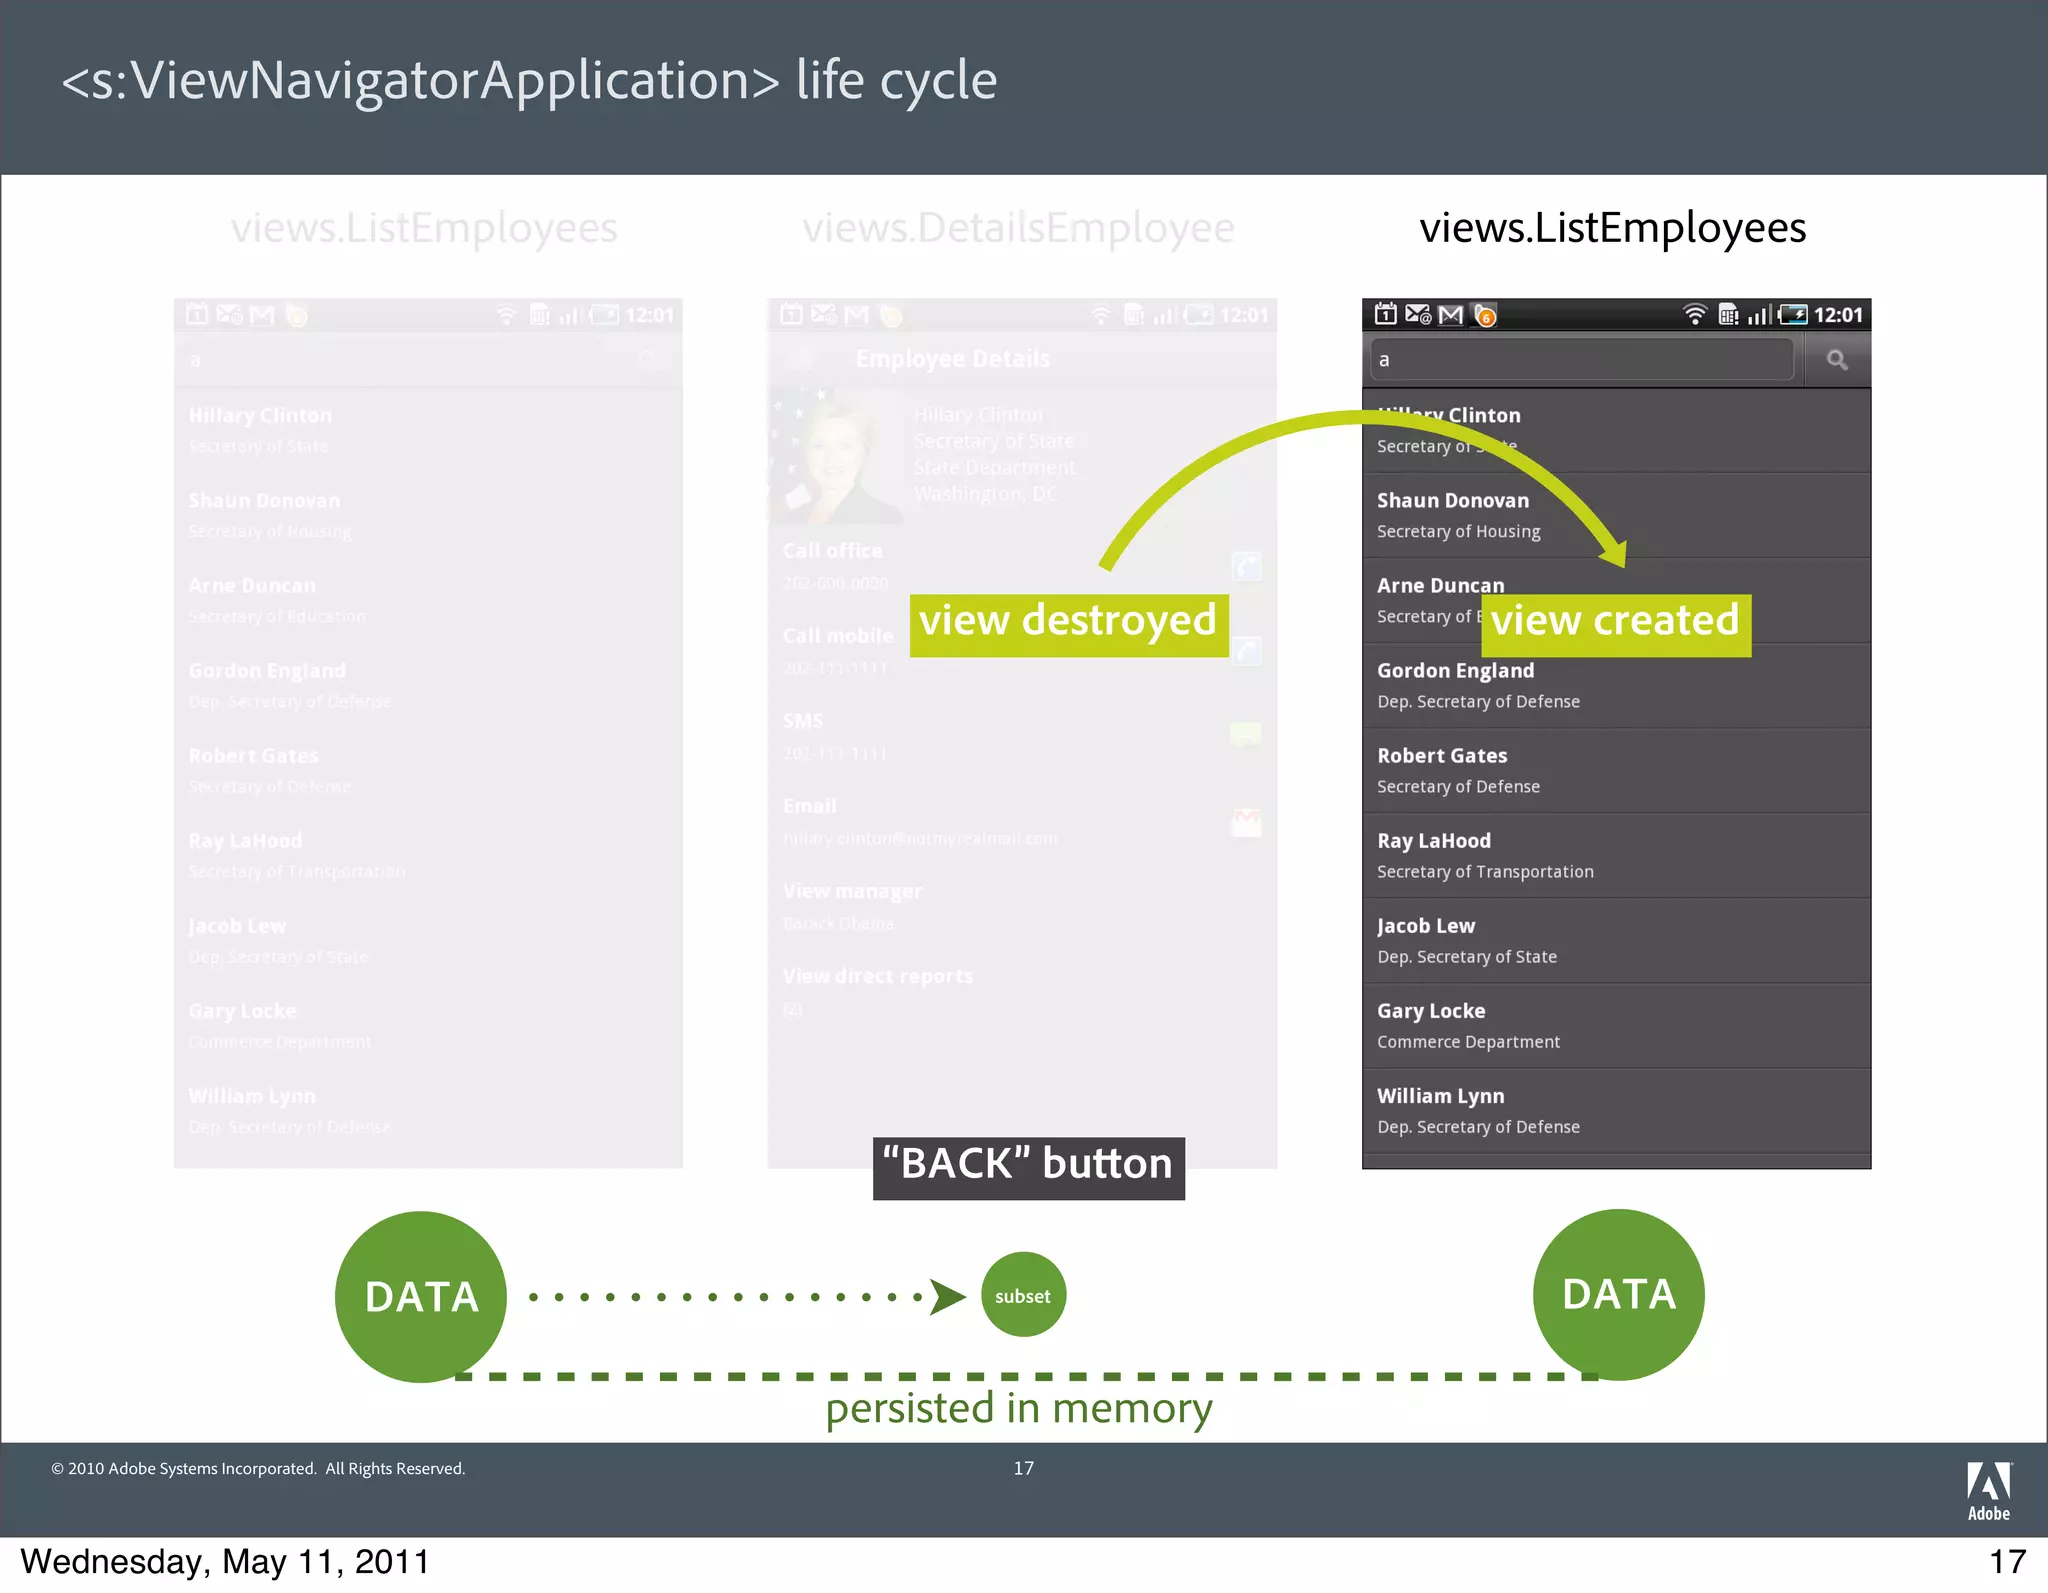Click the Adobe logo in the footer
The image size is (2048, 1593).
pos(1988,1491)
